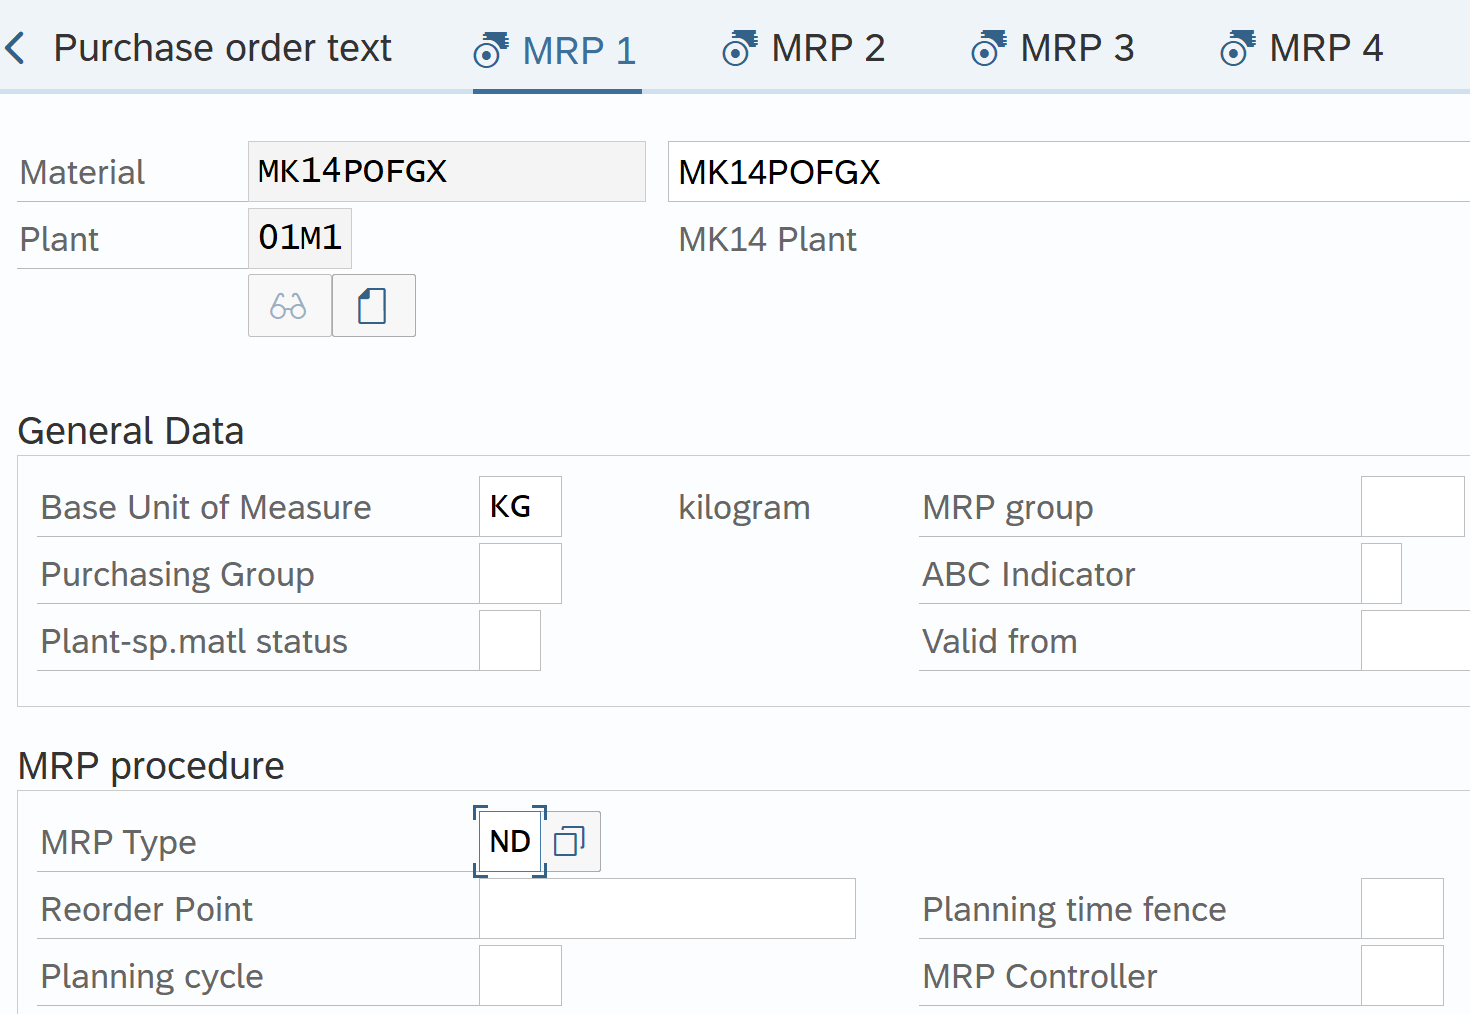
Task: Select the MRP Controller input field
Action: coord(1402,976)
